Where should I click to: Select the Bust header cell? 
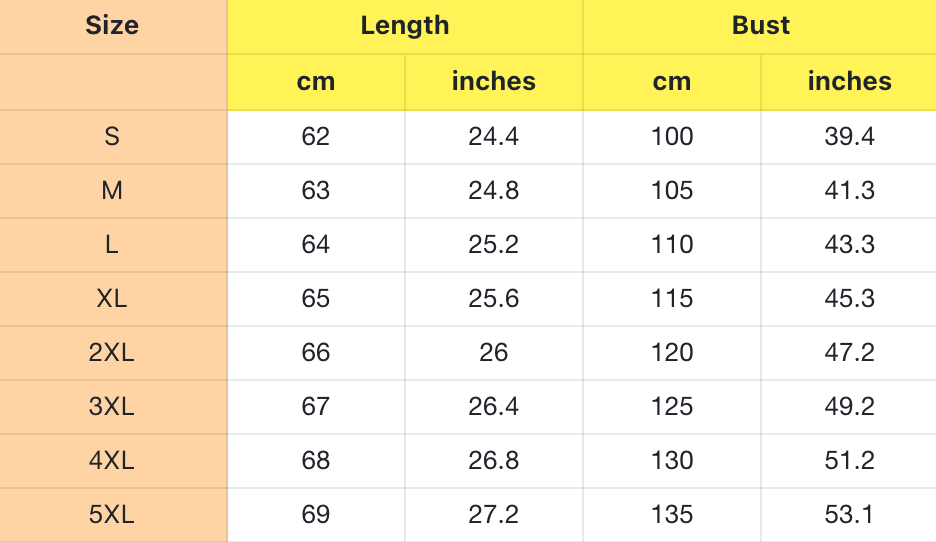pyautogui.click(x=761, y=26)
